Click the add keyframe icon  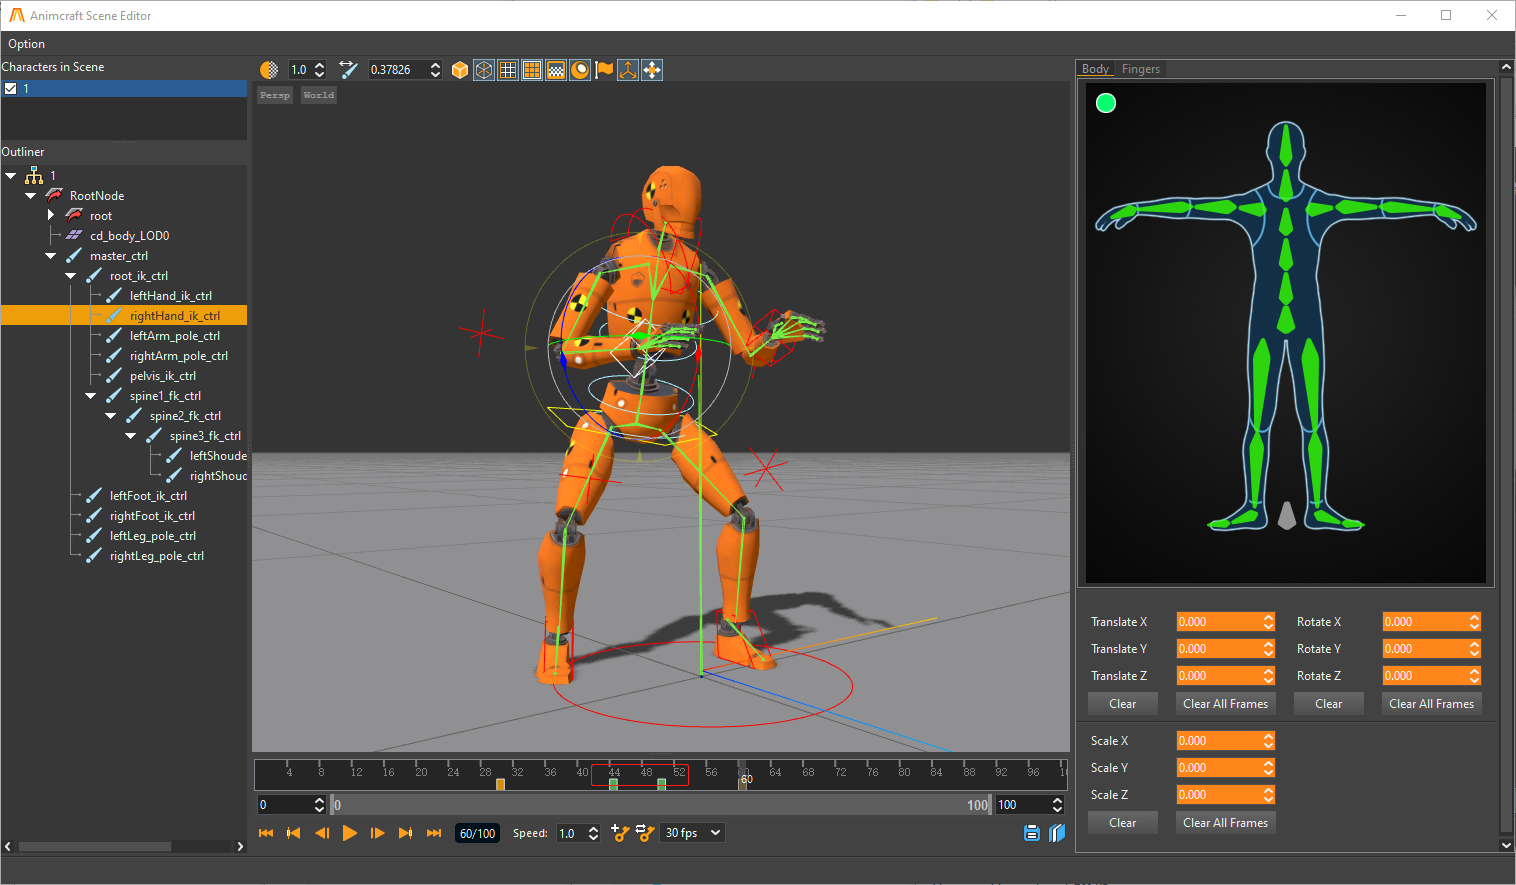[x=620, y=833]
